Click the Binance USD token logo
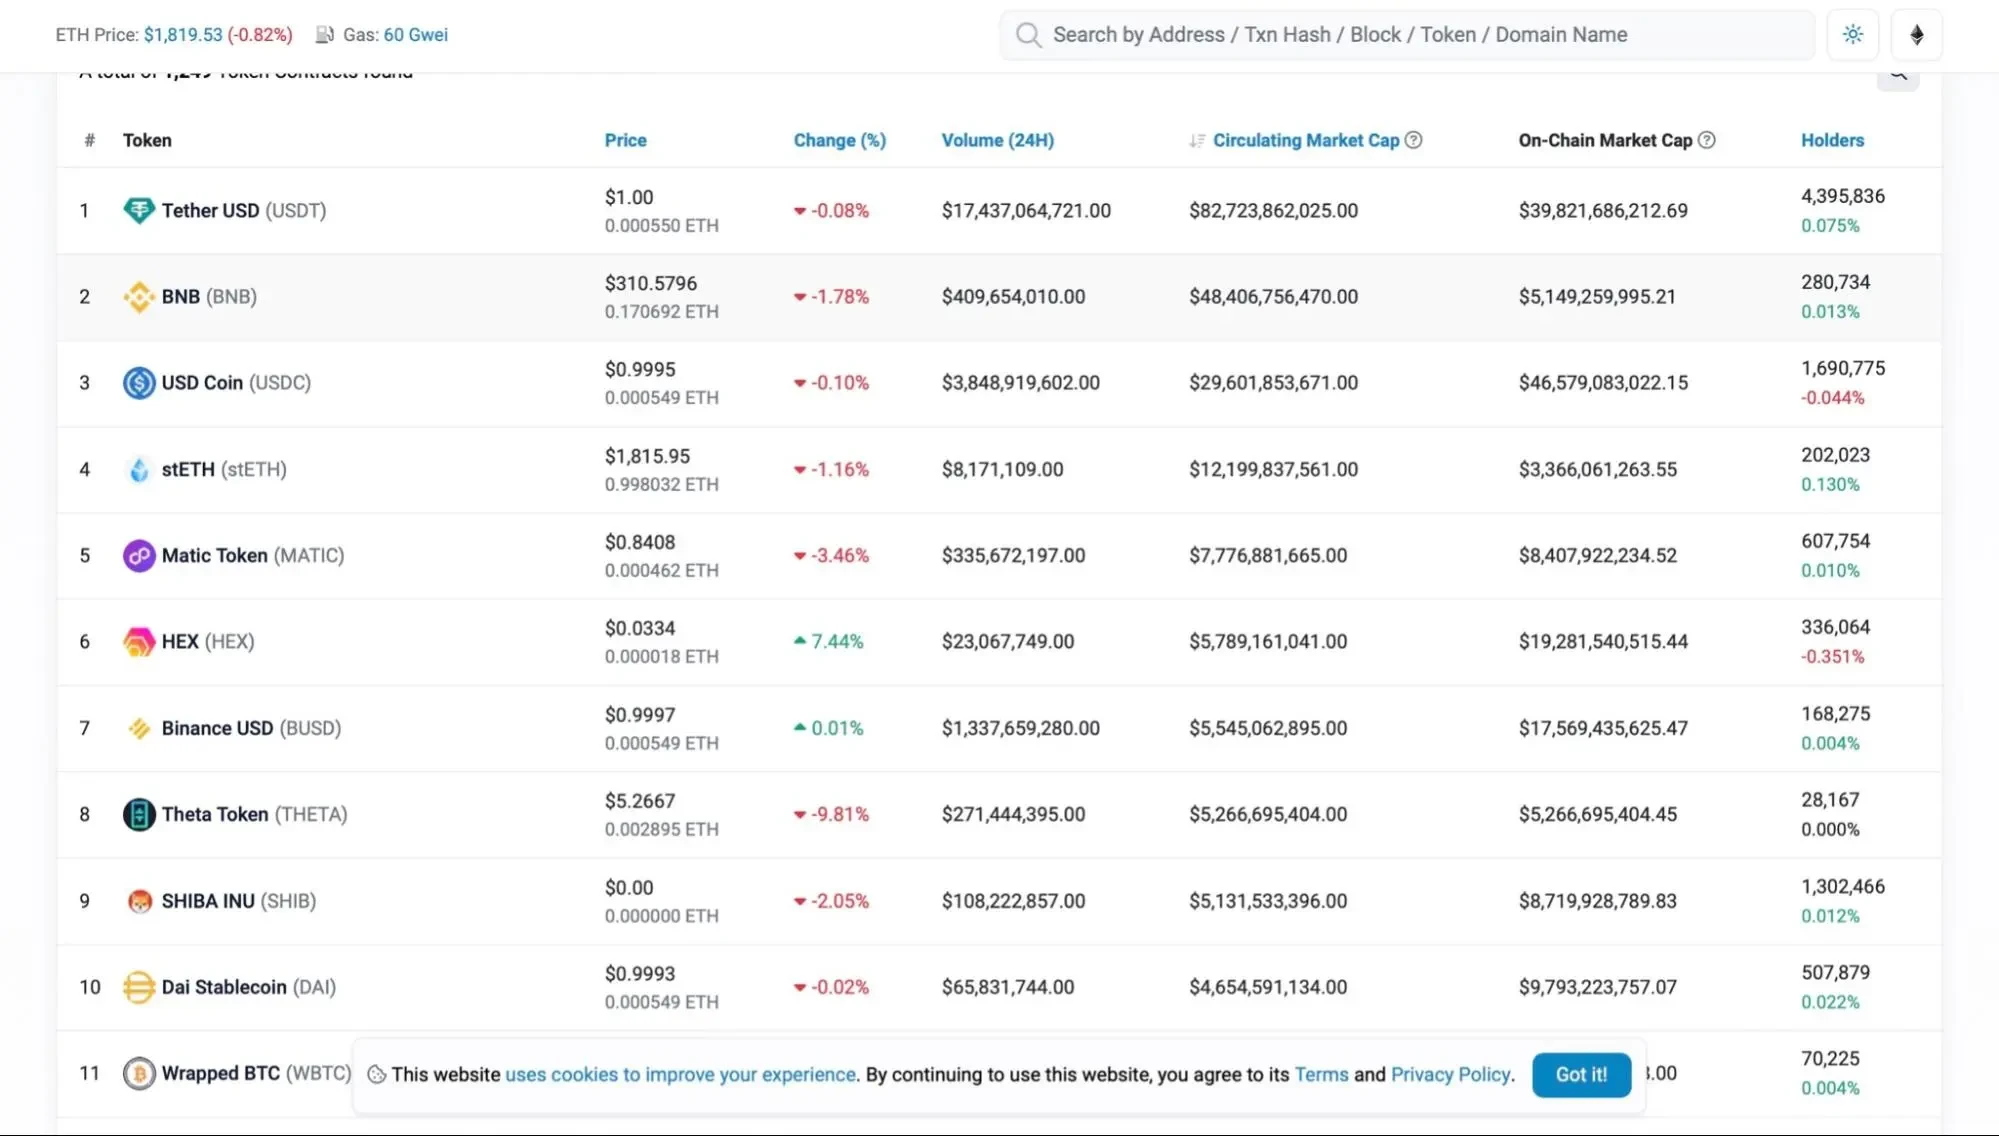1999x1136 pixels. tap(138, 729)
